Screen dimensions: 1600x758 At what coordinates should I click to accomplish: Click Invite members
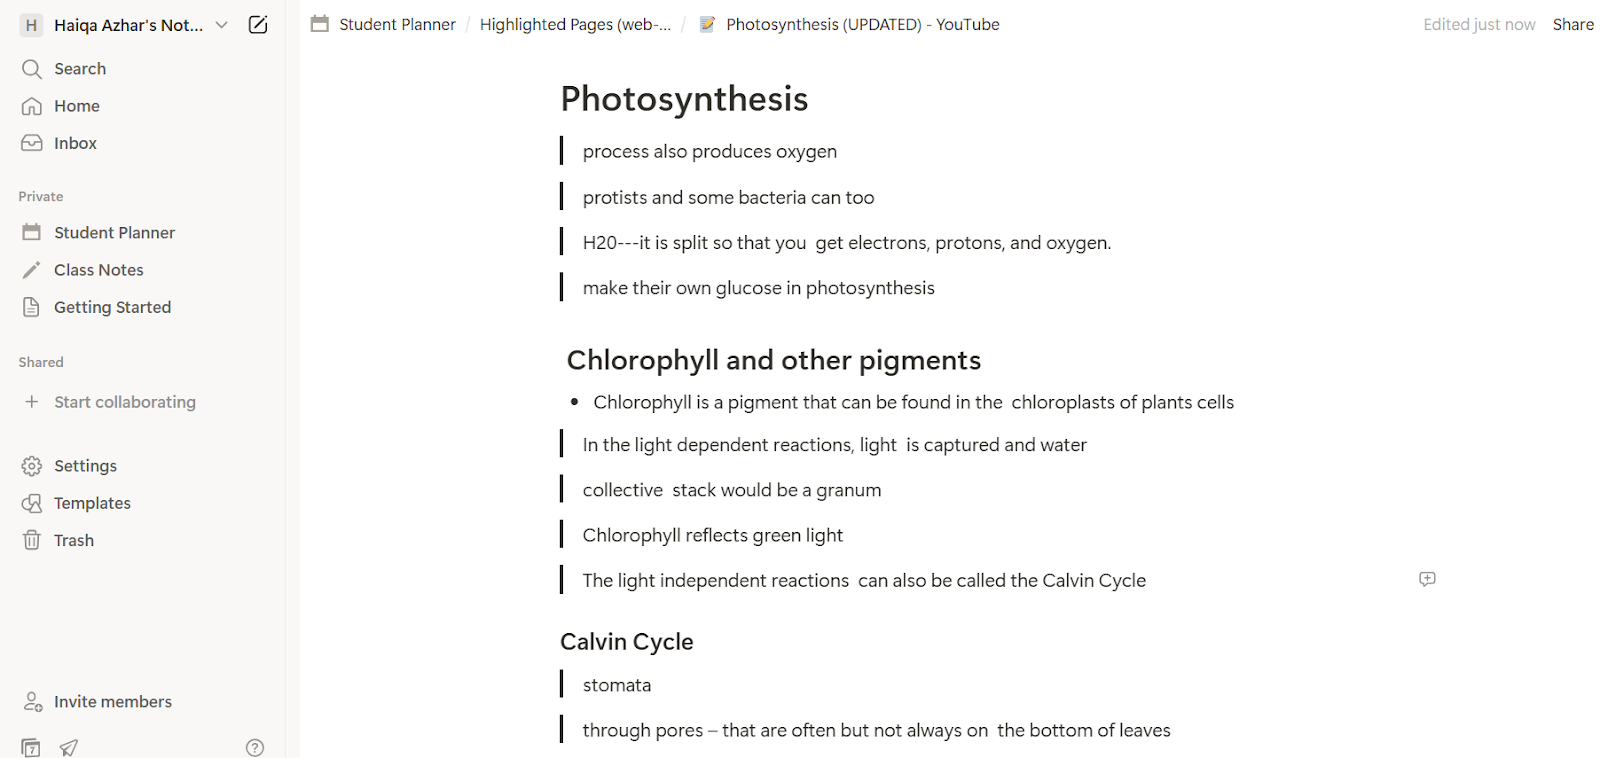pyautogui.click(x=112, y=701)
